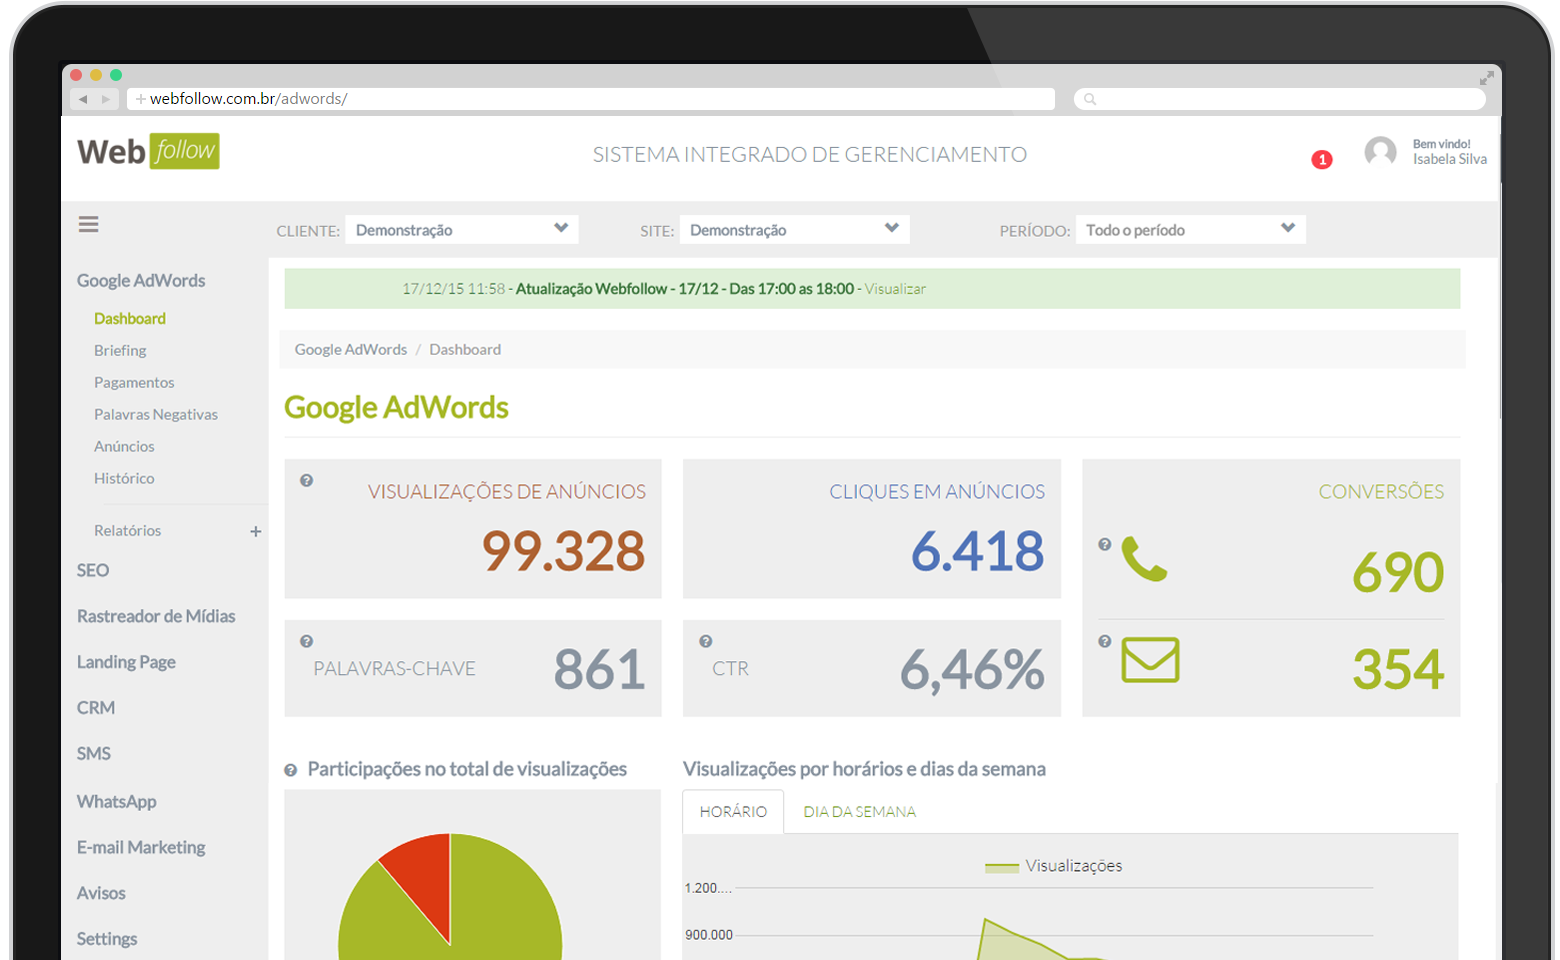The height and width of the screenshot is (960, 1560).
Task: Open Rastreador de Mídias section
Action: [x=156, y=616]
